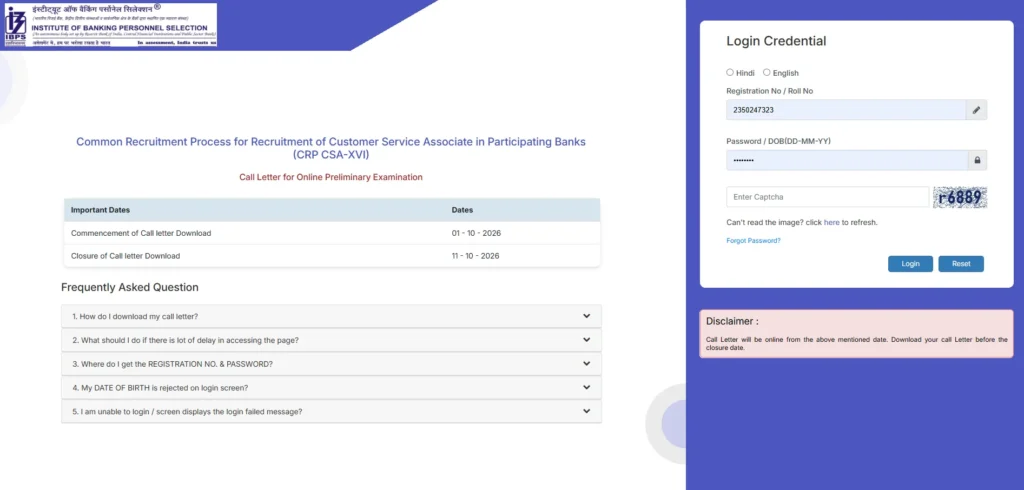Focus the Enter Captcha field

pos(827,197)
